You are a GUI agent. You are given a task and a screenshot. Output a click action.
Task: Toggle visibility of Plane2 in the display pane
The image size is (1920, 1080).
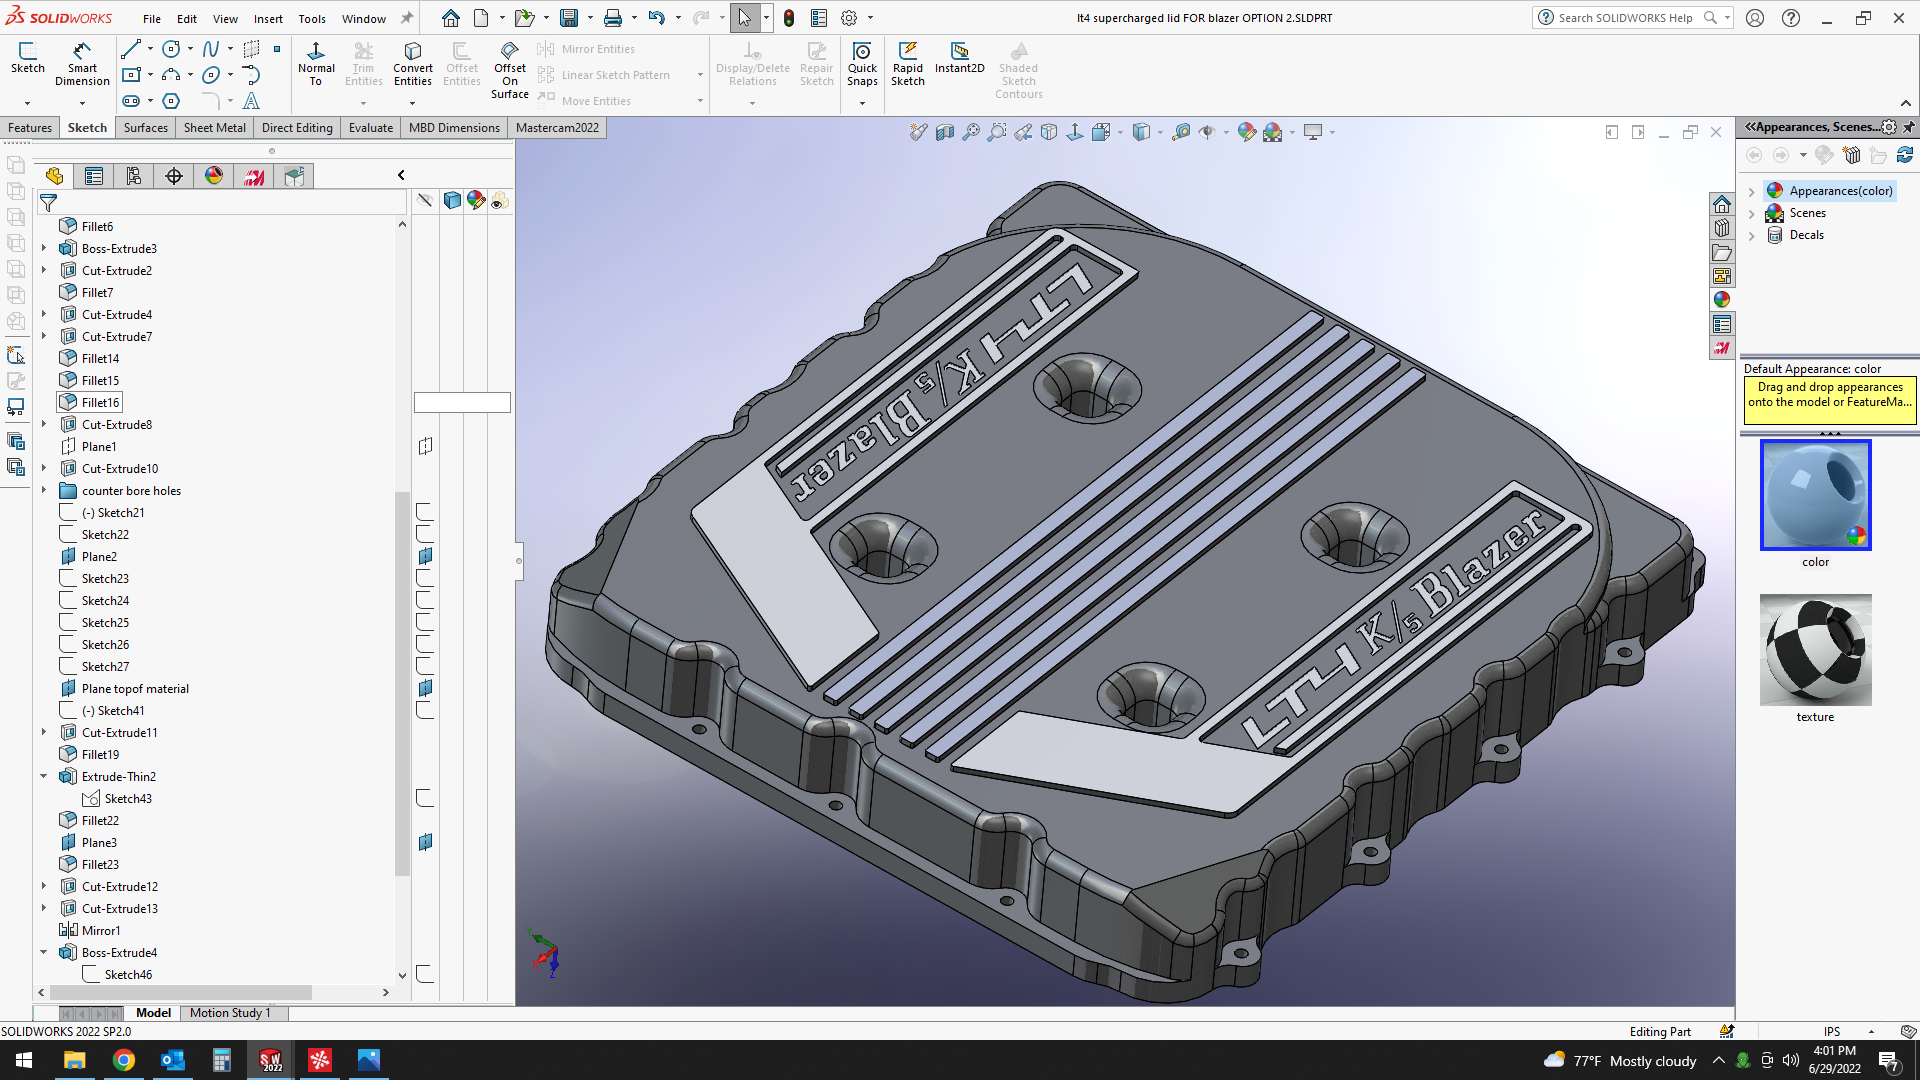pyautogui.click(x=425, y=556)
